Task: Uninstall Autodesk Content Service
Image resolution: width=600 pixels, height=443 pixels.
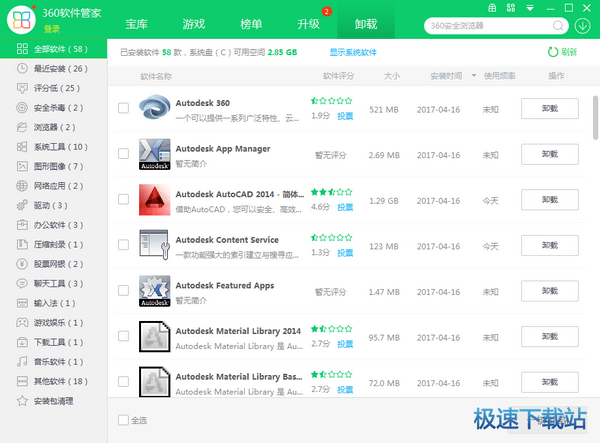Action: [x=549, y=245]
